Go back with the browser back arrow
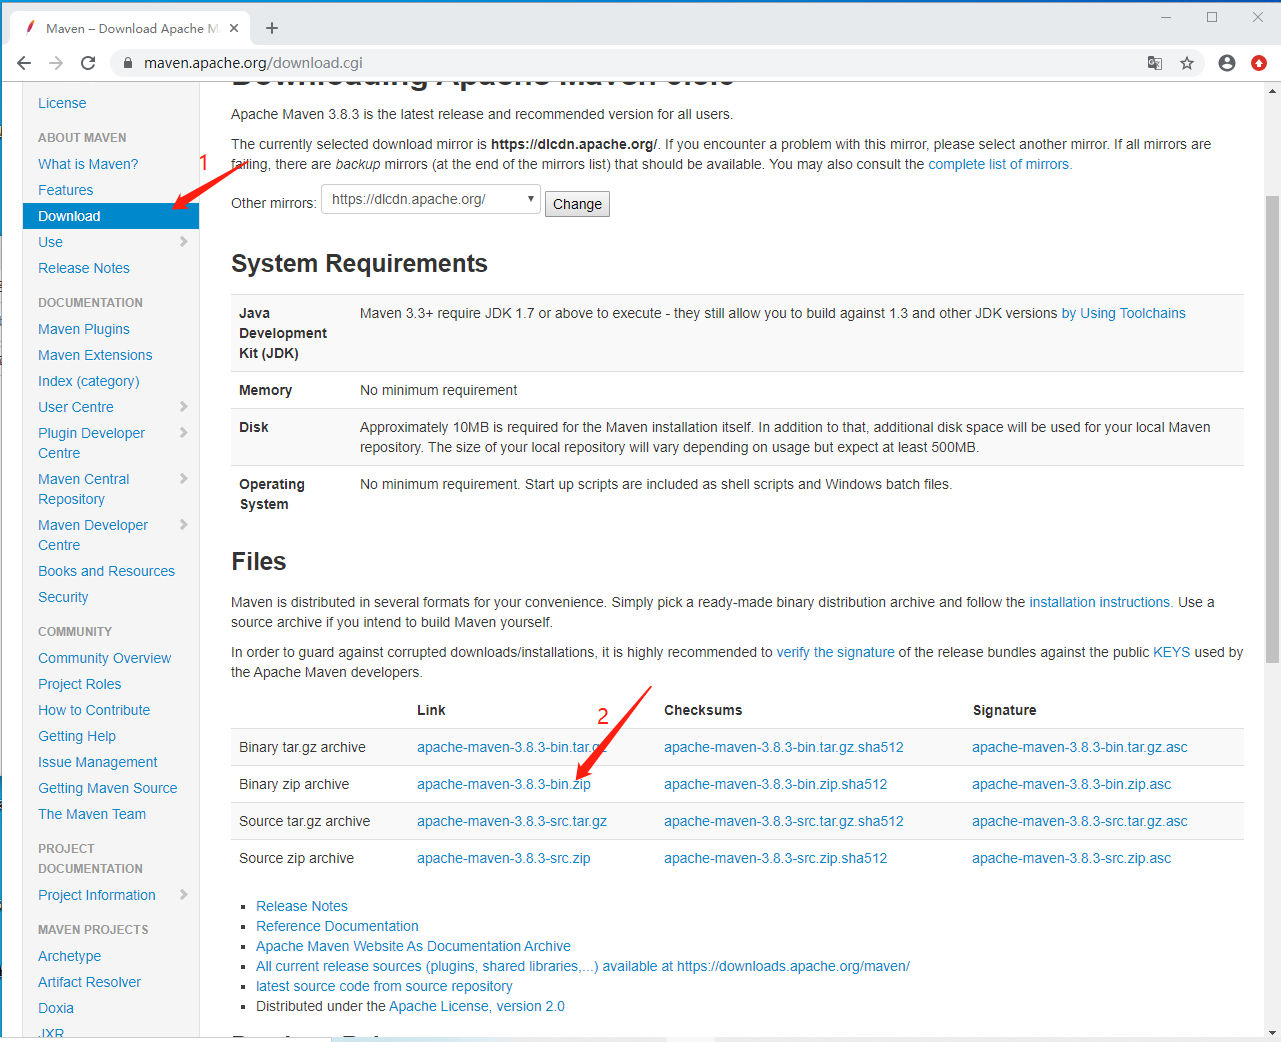This screenshot has height=1042, width=1281. tap(24, 63)
